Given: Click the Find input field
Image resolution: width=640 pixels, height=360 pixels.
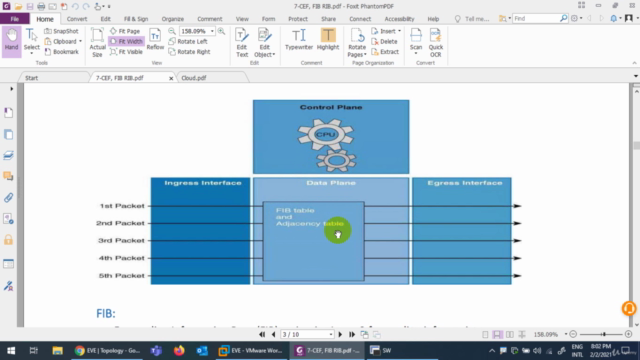Looking at the screenshot, I should pos(536,18).
